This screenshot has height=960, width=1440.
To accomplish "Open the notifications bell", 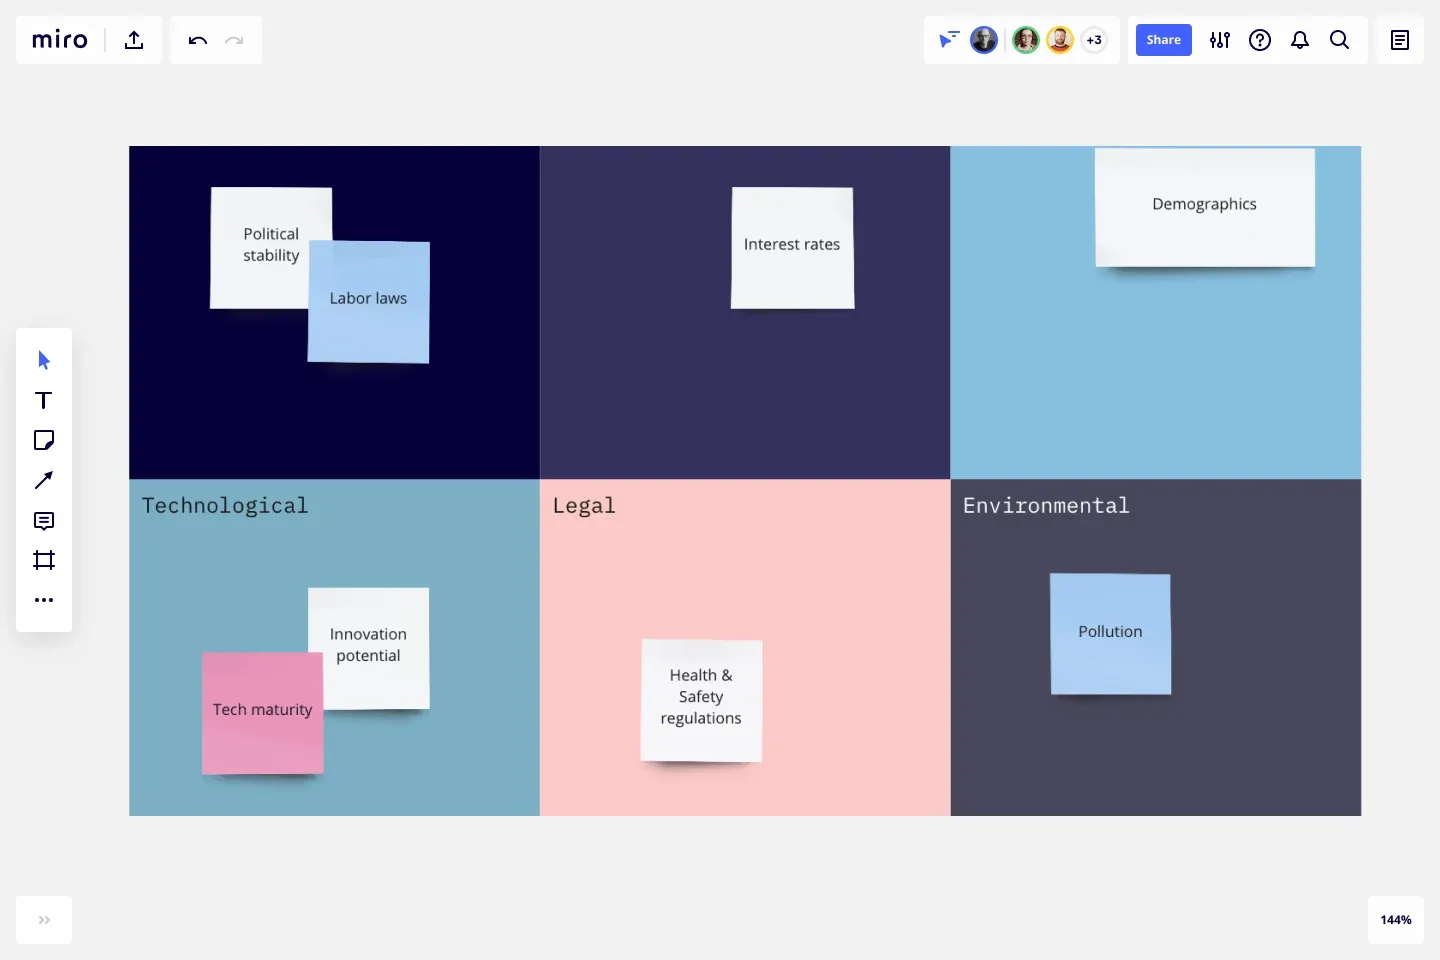I will coord(1300,40).
